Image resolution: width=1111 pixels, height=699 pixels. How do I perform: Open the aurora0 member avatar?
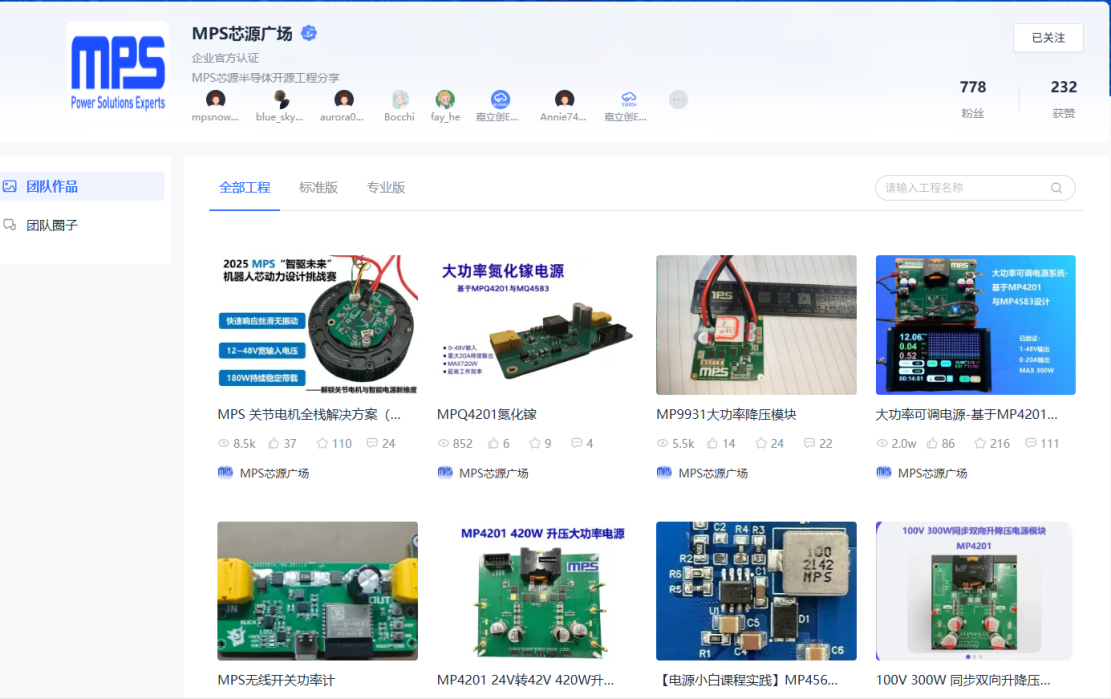pyautogui.click(x=344, y=99)
